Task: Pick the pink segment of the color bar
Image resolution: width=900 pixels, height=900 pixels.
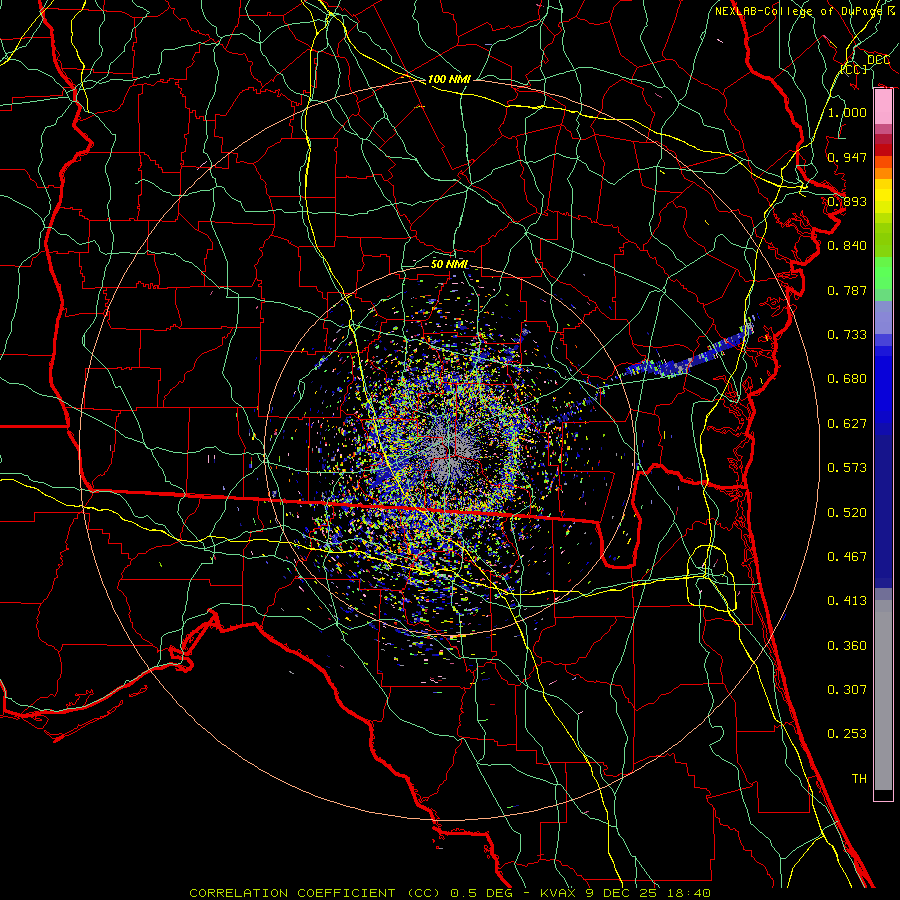Action: tap(883, 107)
